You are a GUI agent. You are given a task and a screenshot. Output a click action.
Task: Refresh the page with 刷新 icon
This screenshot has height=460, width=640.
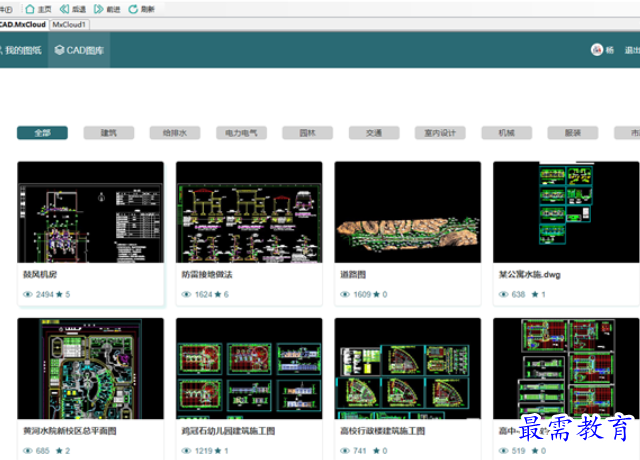tap(133, 9)
